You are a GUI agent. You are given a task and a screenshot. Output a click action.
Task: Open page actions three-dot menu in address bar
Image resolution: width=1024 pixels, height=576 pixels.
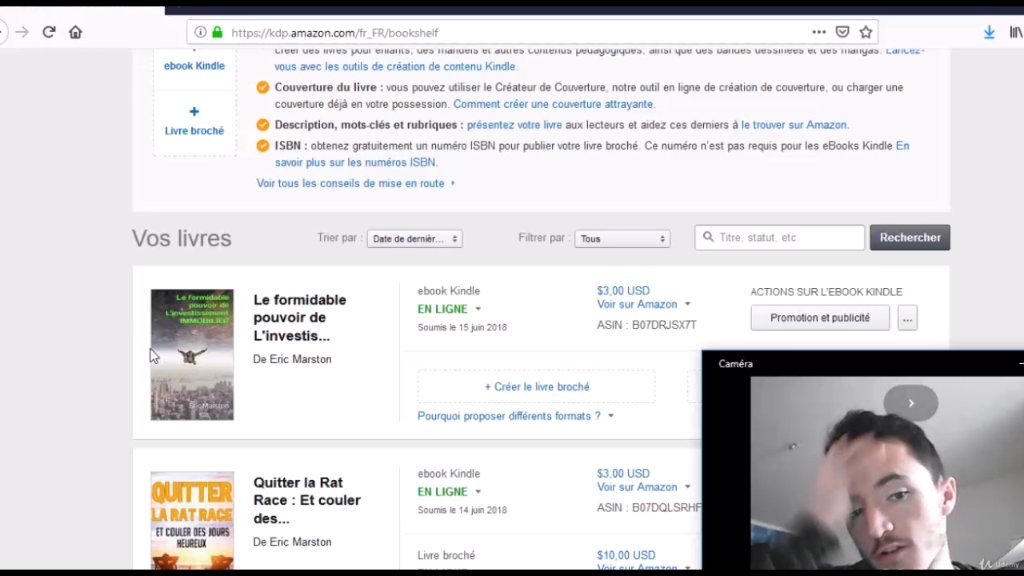(x=819, y=32)
